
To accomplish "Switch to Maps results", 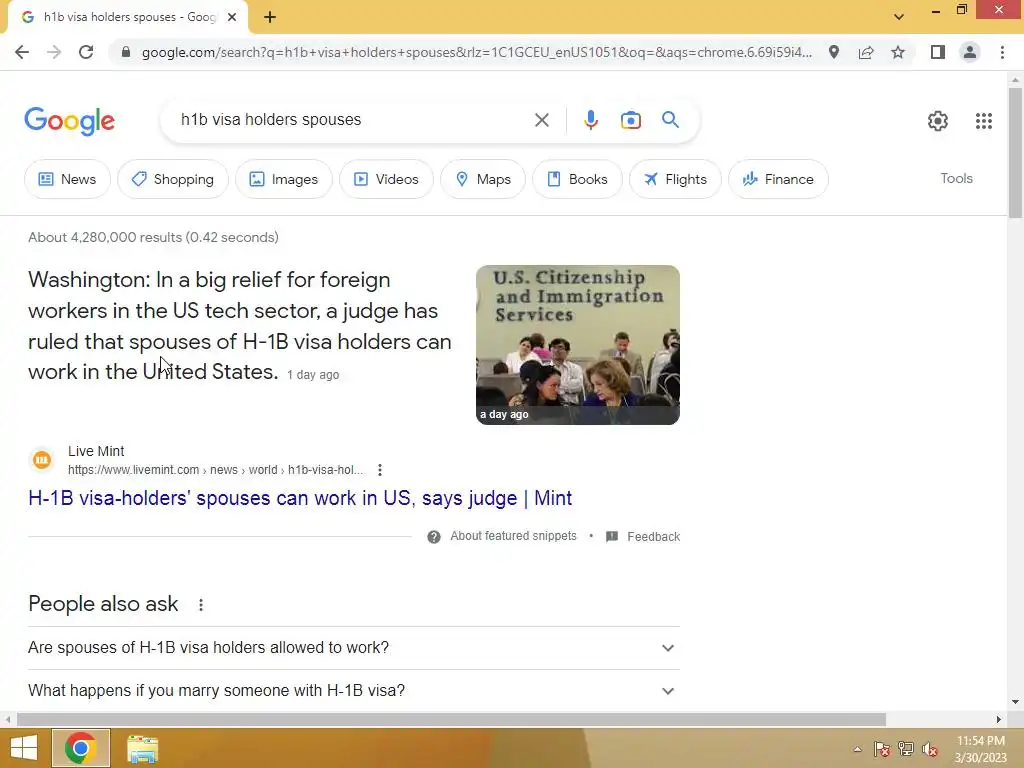I will (483, 179).
